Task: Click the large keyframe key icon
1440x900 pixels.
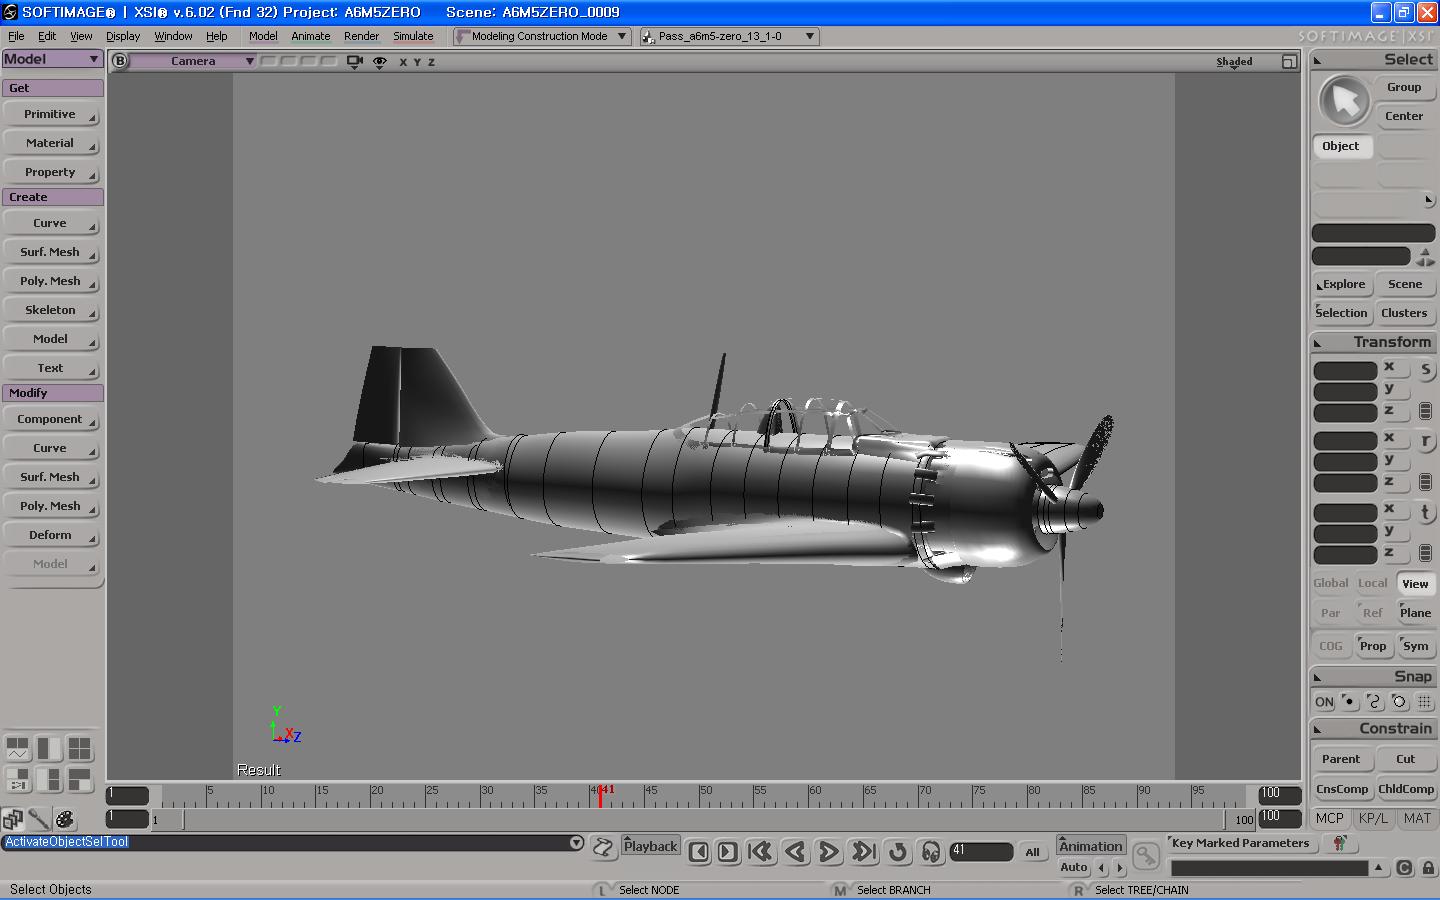Action: pyautogui.click(x=1145, y=856)
